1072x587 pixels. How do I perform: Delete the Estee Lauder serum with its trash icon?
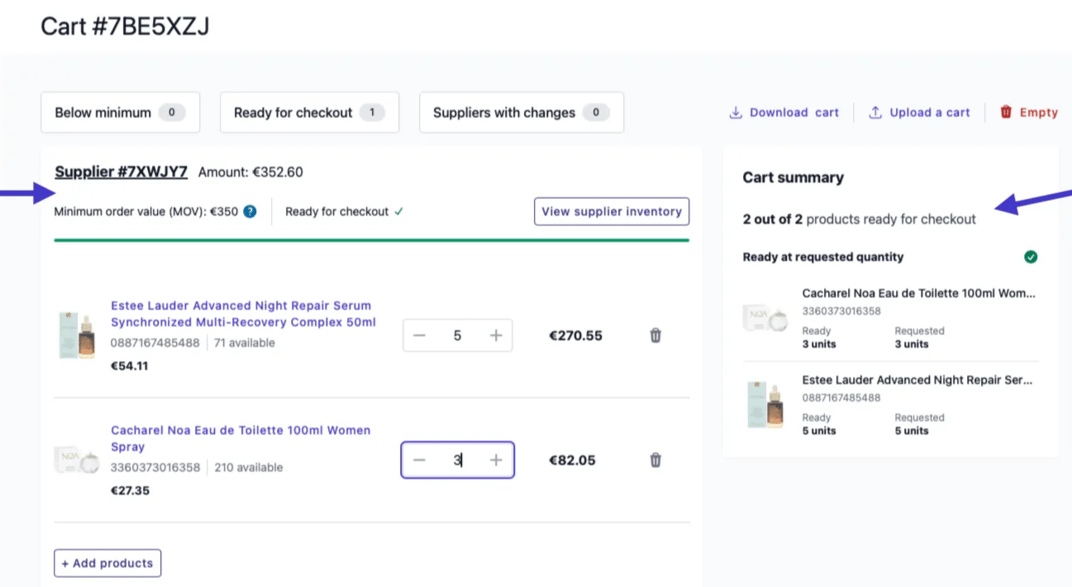click(x=655, y=335)
